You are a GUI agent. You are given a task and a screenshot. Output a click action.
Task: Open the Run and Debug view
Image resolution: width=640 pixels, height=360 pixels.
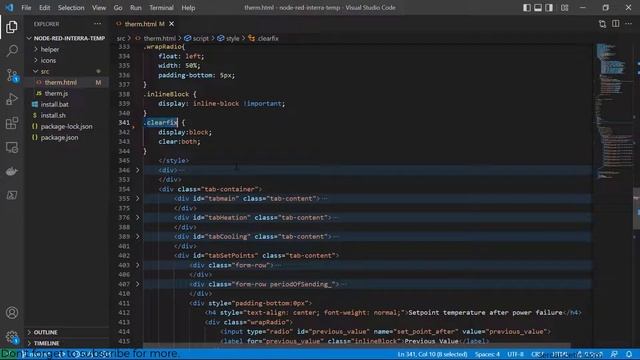click(12, 99)
